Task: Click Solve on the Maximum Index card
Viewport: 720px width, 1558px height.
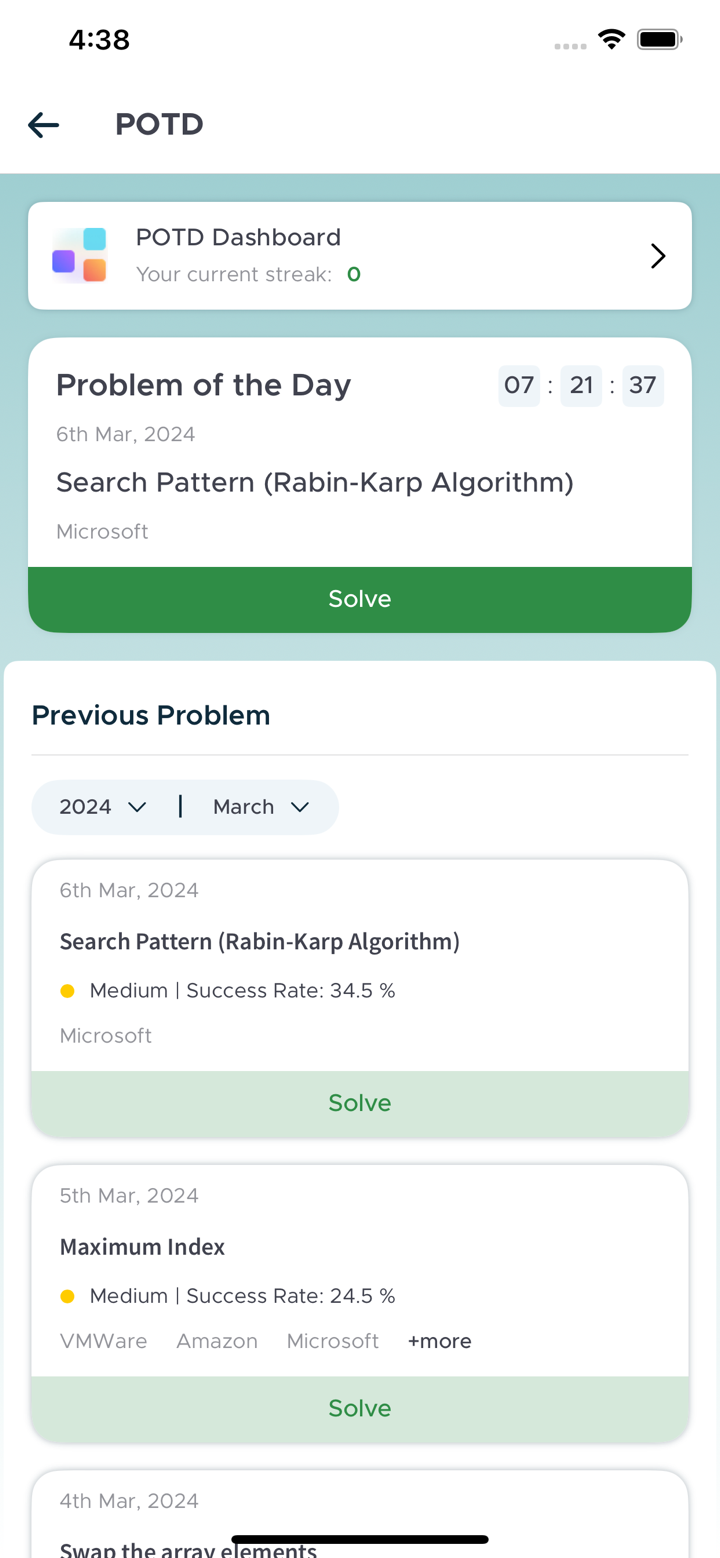Action: coord(360,1407)
